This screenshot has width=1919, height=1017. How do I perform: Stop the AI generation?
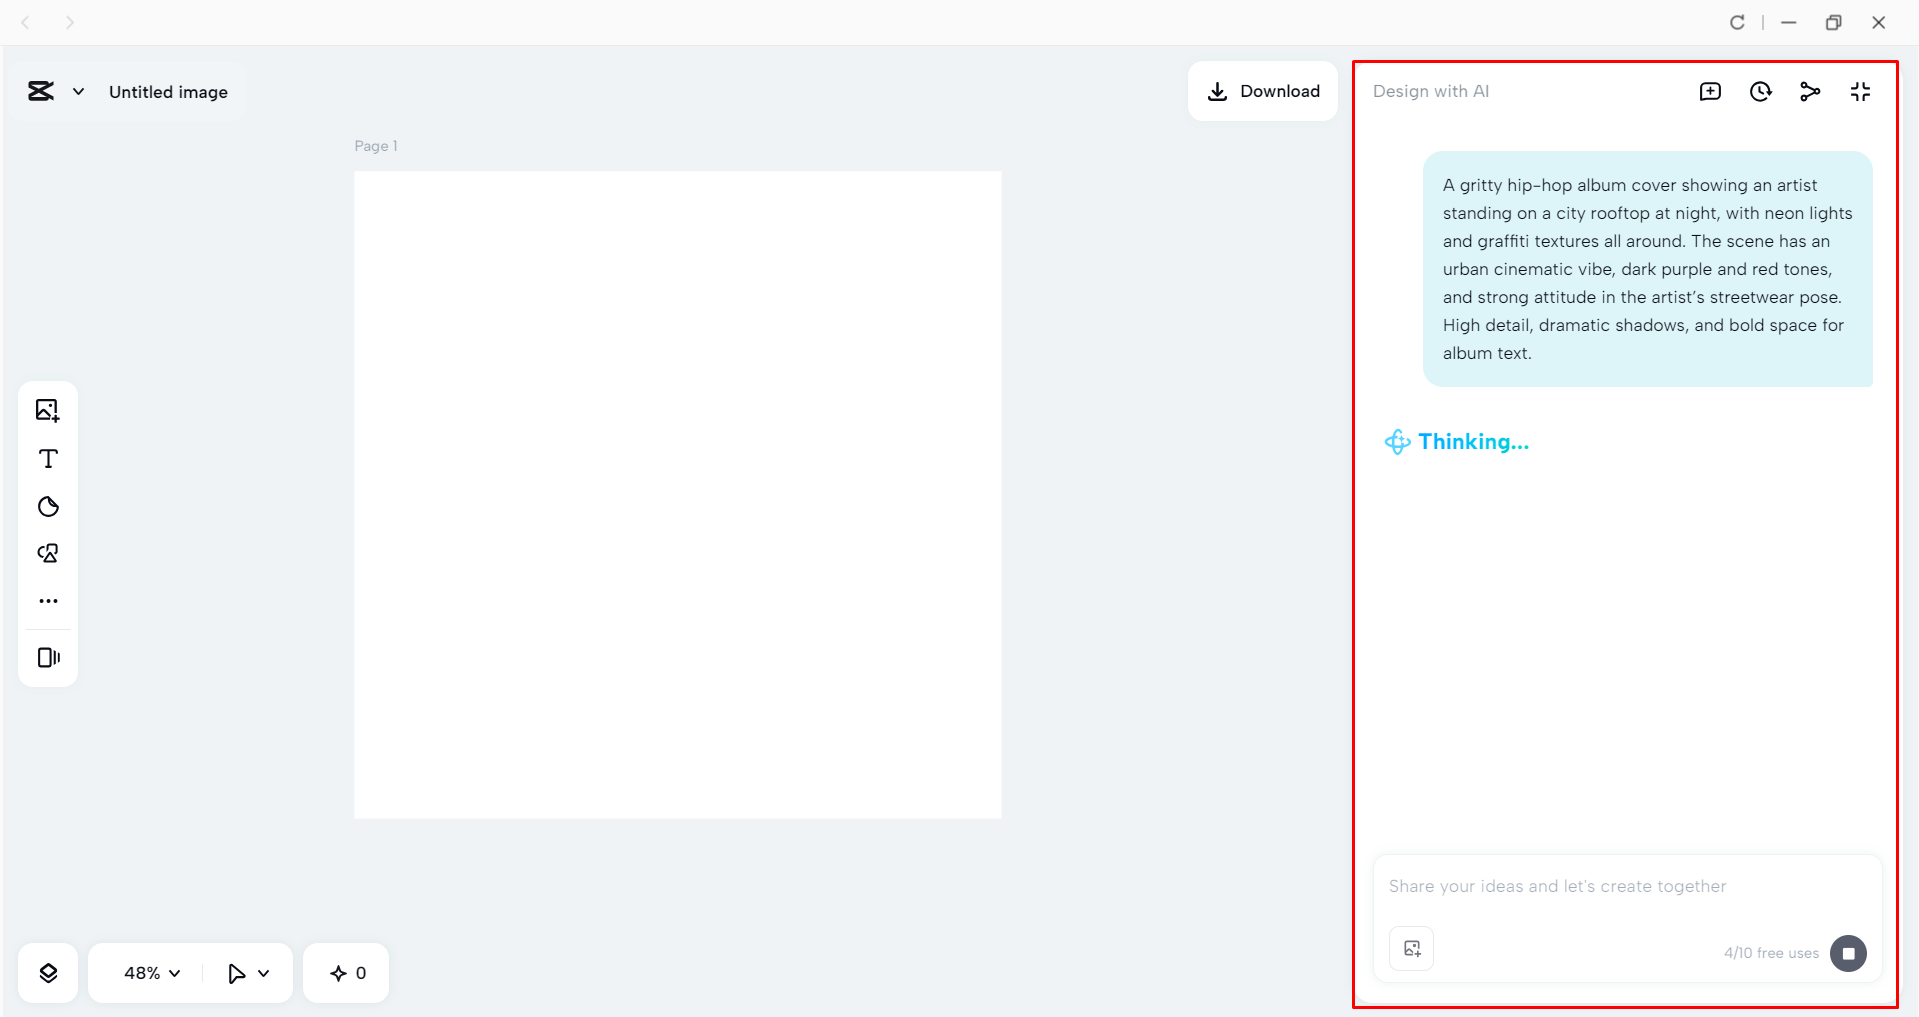[1848, 953]
